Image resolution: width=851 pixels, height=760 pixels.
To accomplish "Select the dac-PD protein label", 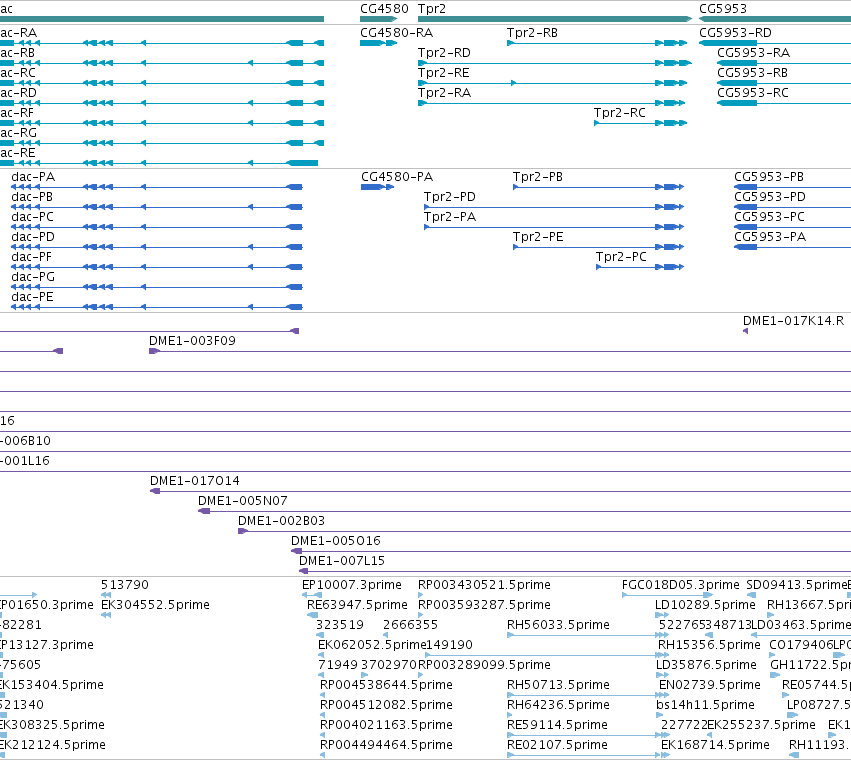I will point(33,237).
